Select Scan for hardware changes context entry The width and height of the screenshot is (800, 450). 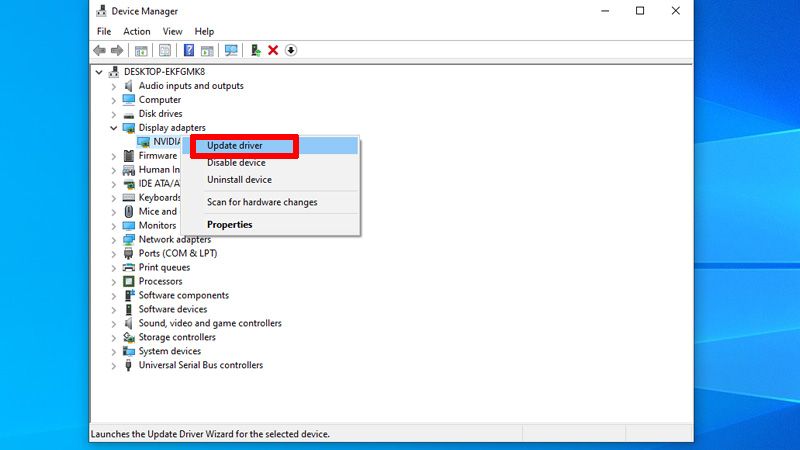tap(270, 202)
